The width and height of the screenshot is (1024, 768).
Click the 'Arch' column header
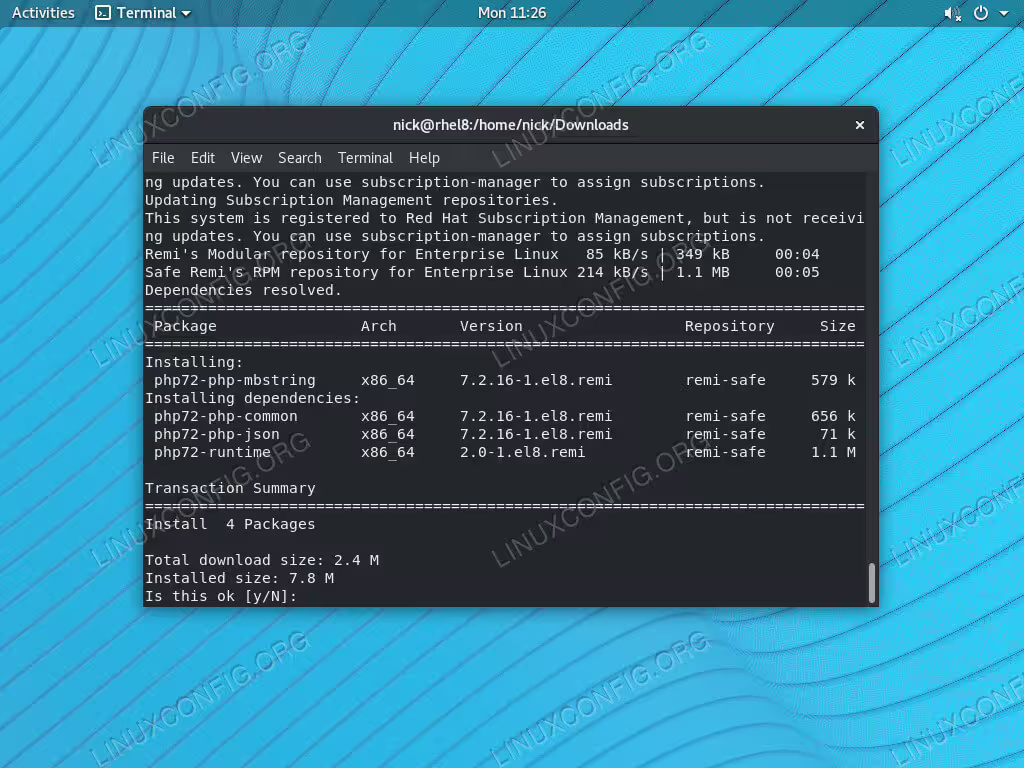coord(379,326)
